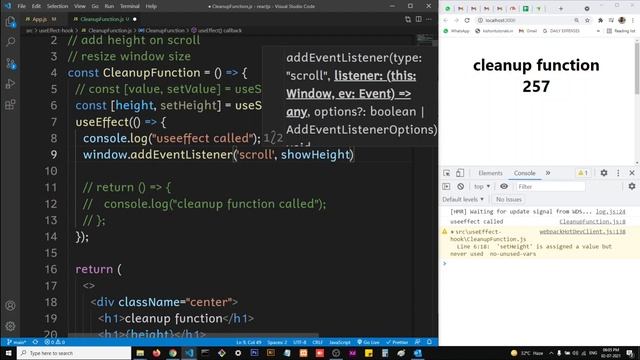This screenshot has width=640, height=360.
Task: Open the editor More Actions ellipsis
Action: click(429, 19)
